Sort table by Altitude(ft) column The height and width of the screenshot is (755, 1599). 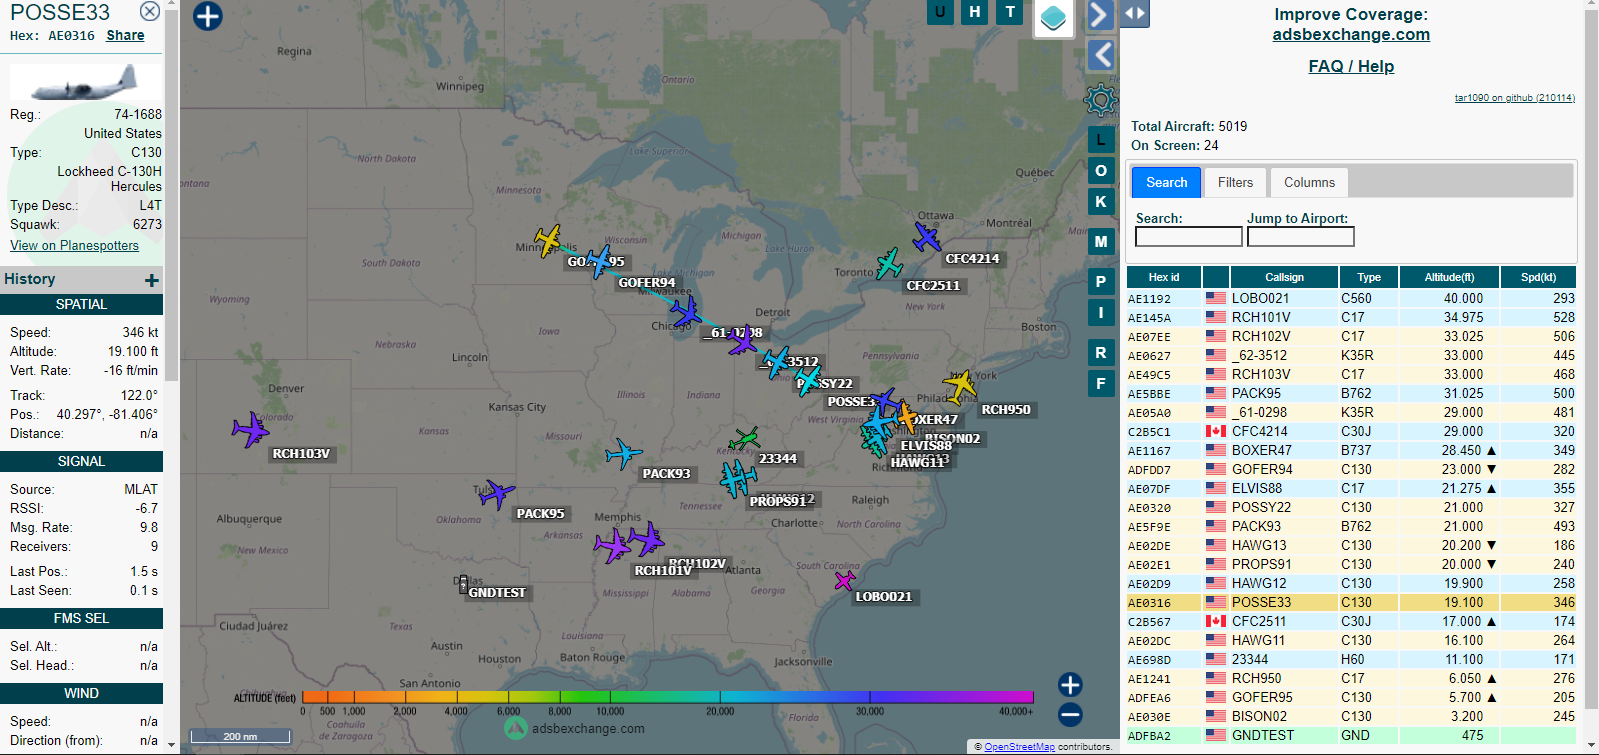pyautogui.click(x=1449, y=277)
